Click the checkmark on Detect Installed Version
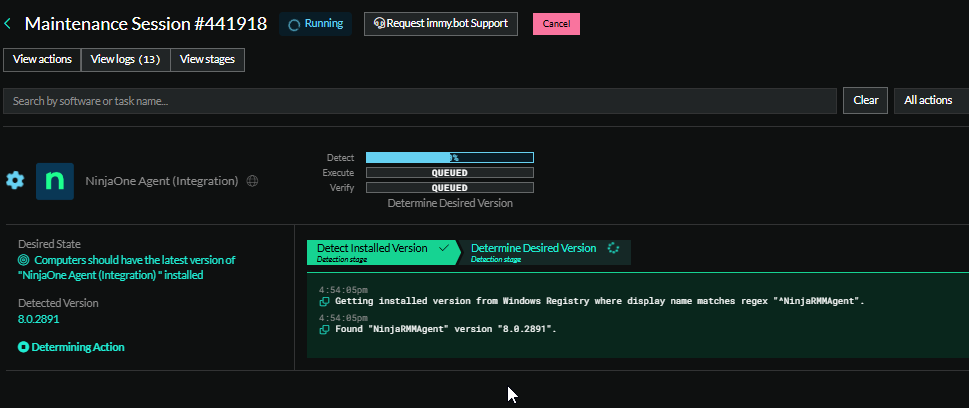This screenshot has height=408, width=969. click(x=443, y=248)
